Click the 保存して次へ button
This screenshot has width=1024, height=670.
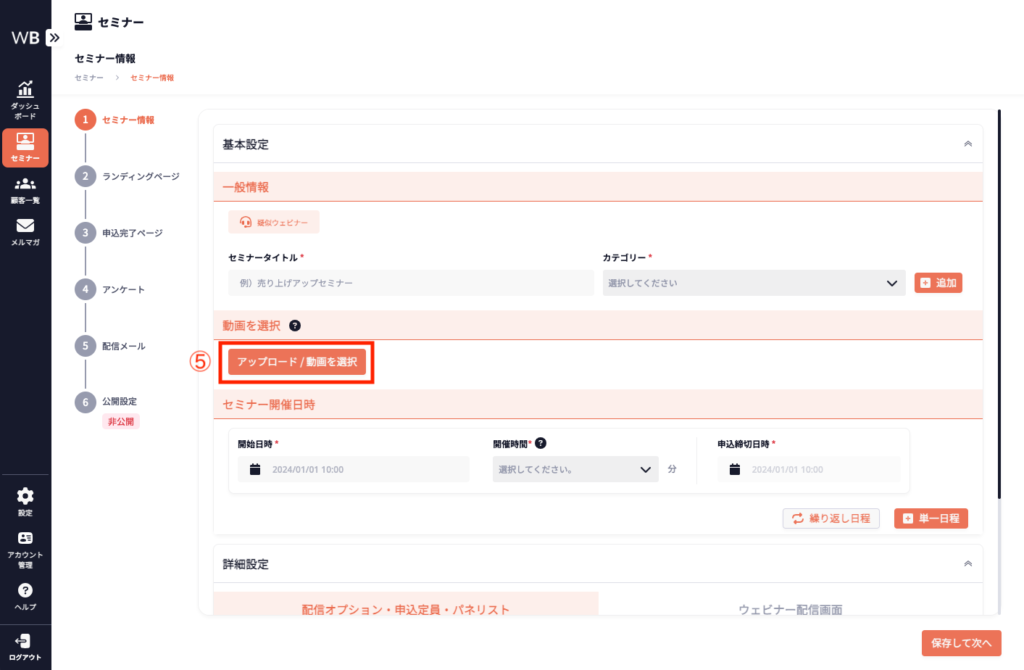pos(961,643)
